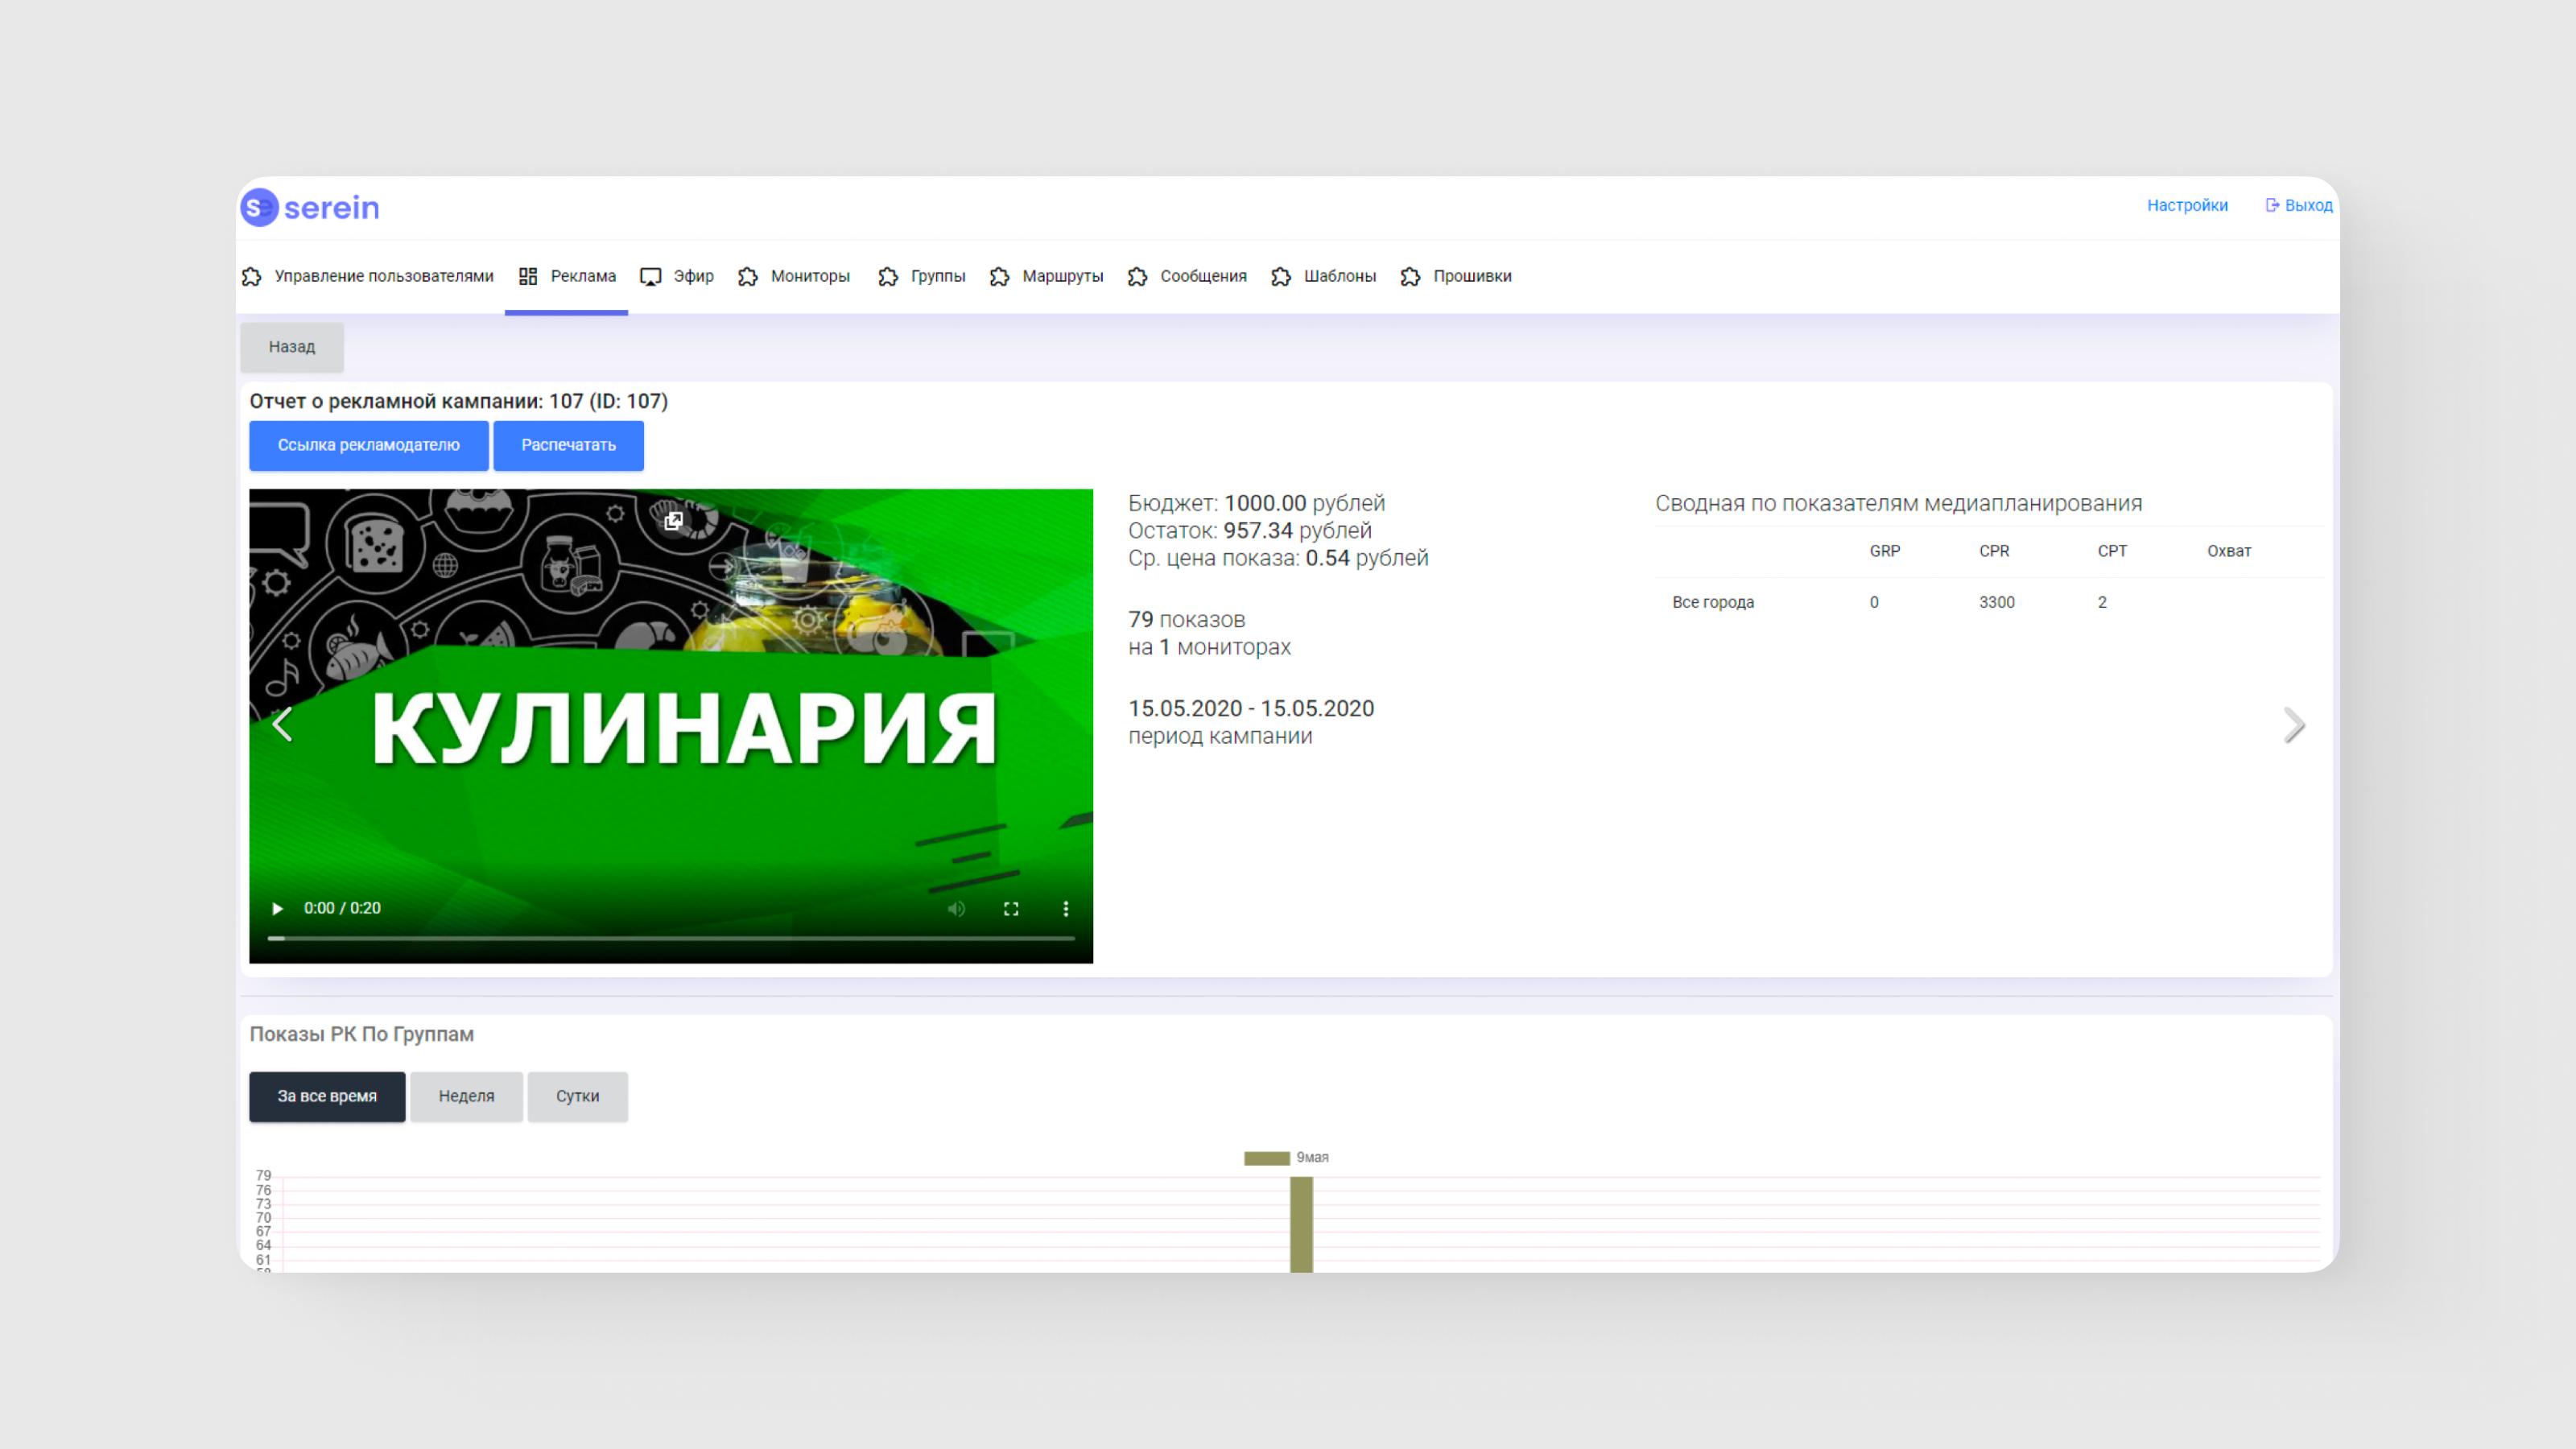Mute the video volume icon

956,908
